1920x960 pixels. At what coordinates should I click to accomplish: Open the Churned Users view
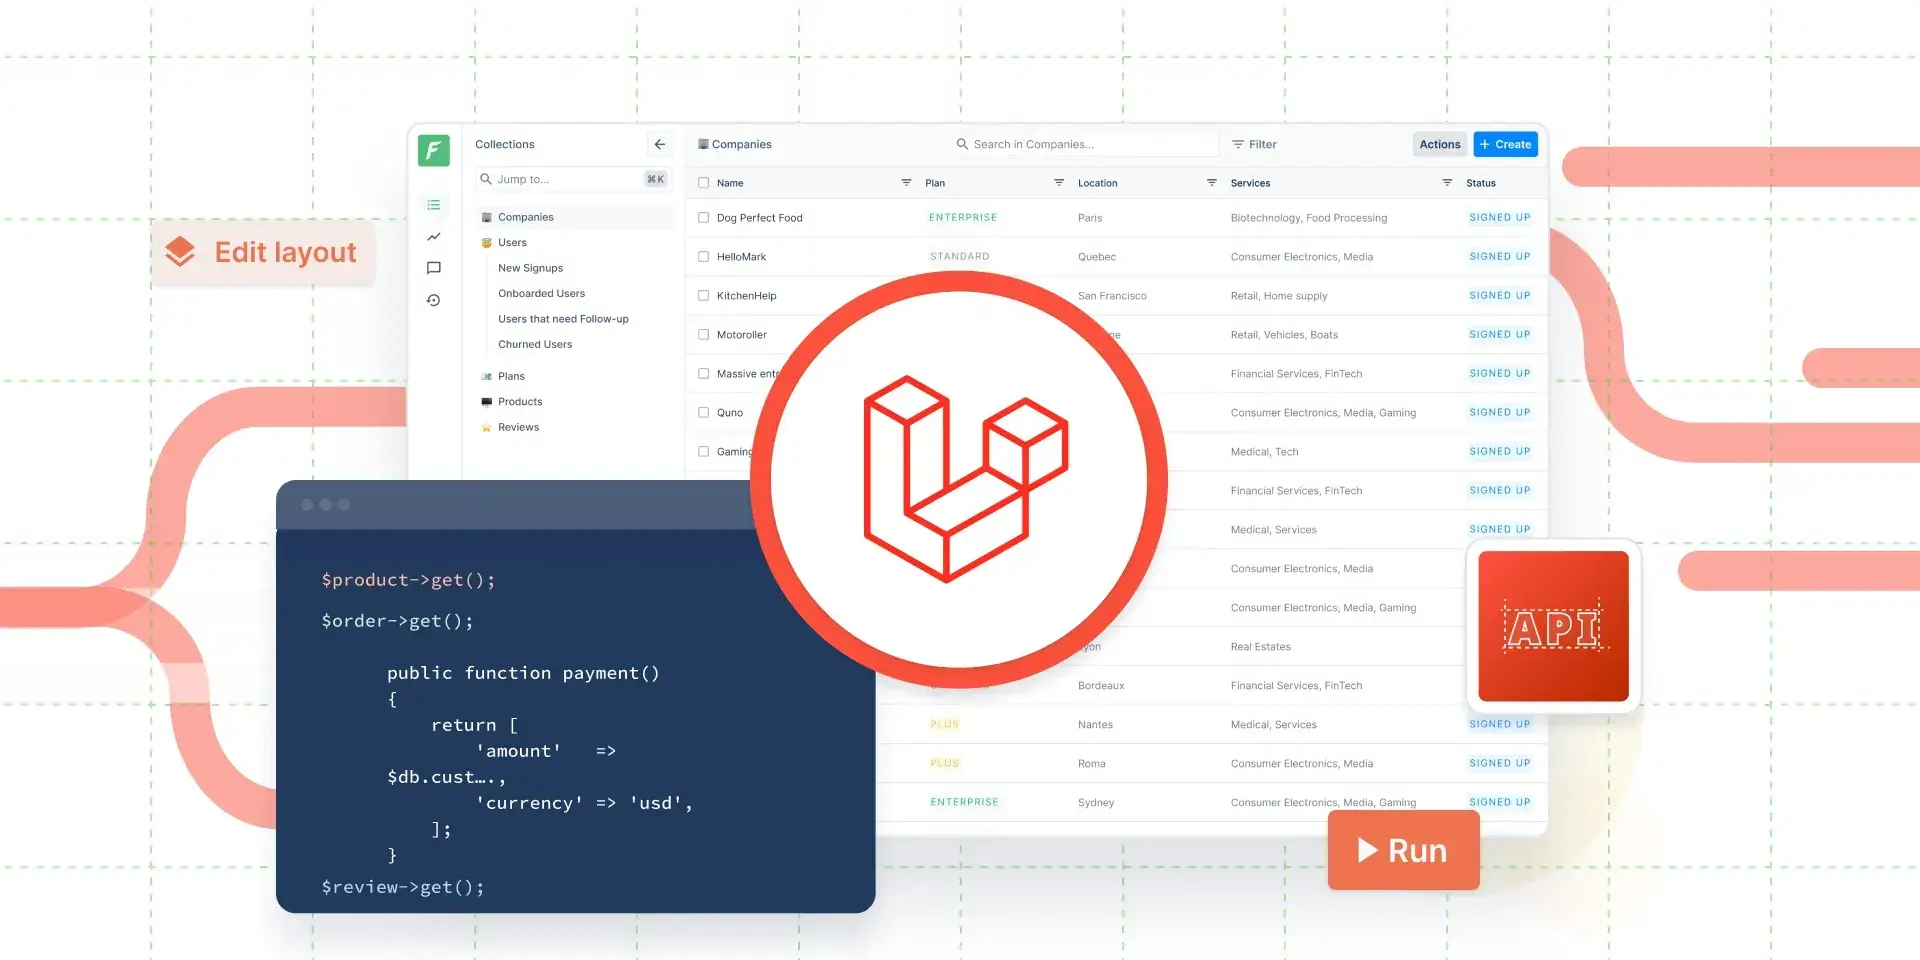535,344
